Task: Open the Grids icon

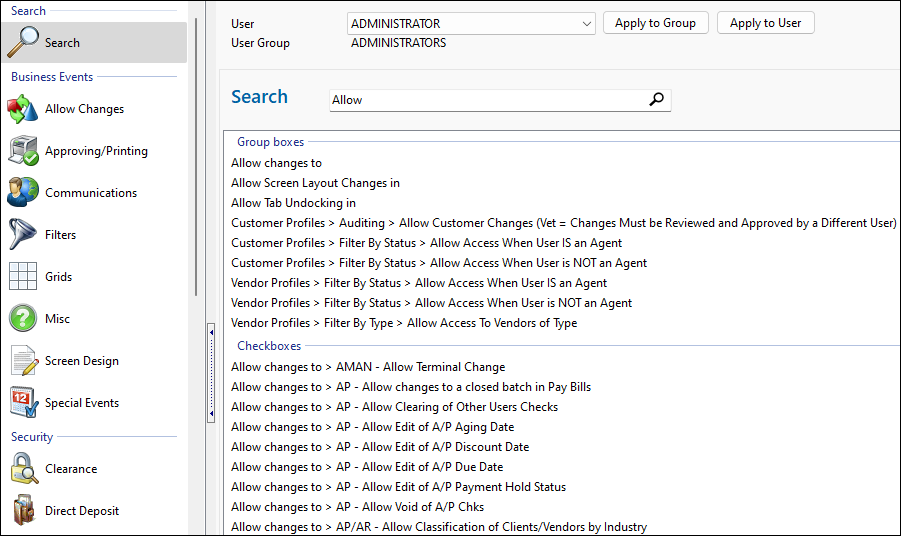Action: [x=23, y=277]
